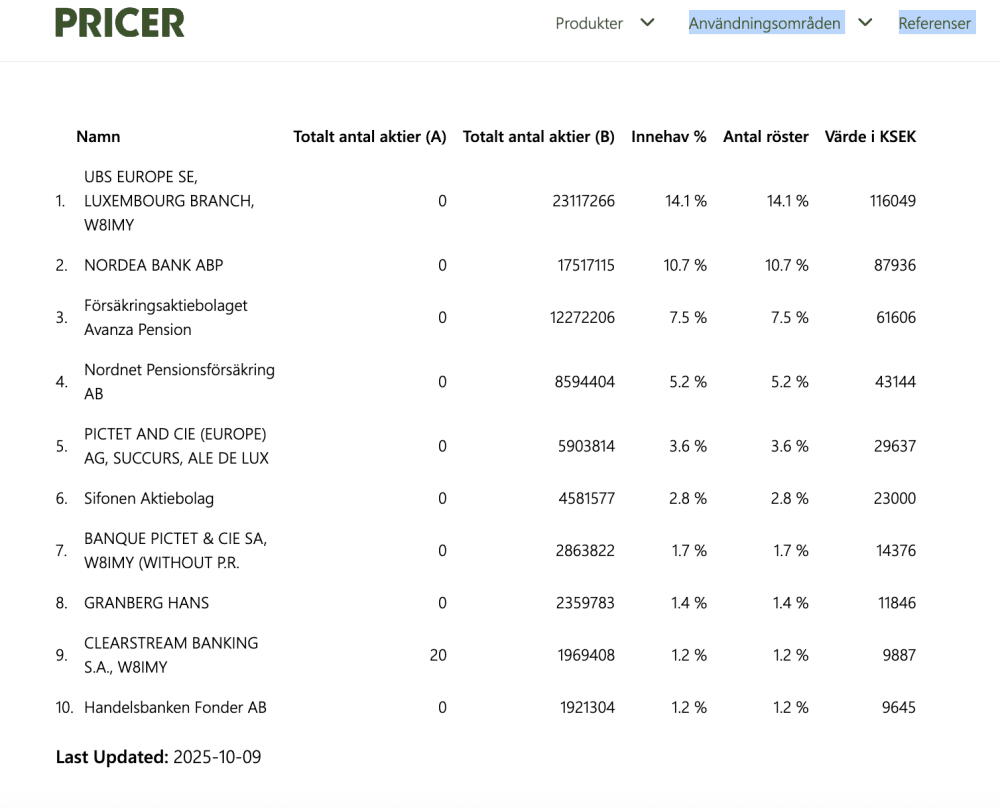The width and height of the screenshot is (1000, 808).
Task: Click the Totalt antal aktier (B) header
Action: 539,136
